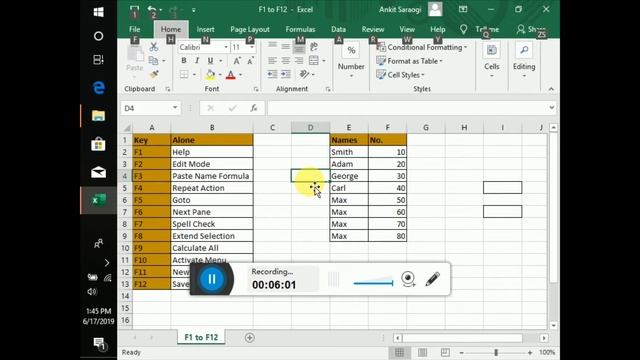640x360 pixels.
Task: Switch to the Formulas tab
Action: 300,29
